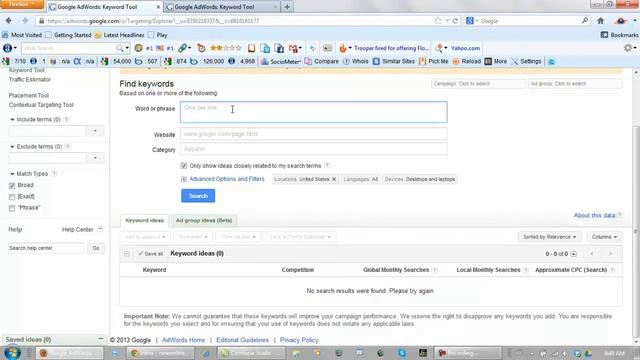Click the chain link icon in toolbar
The width and height of the screenshot is (640, 360).
(182, 48)
